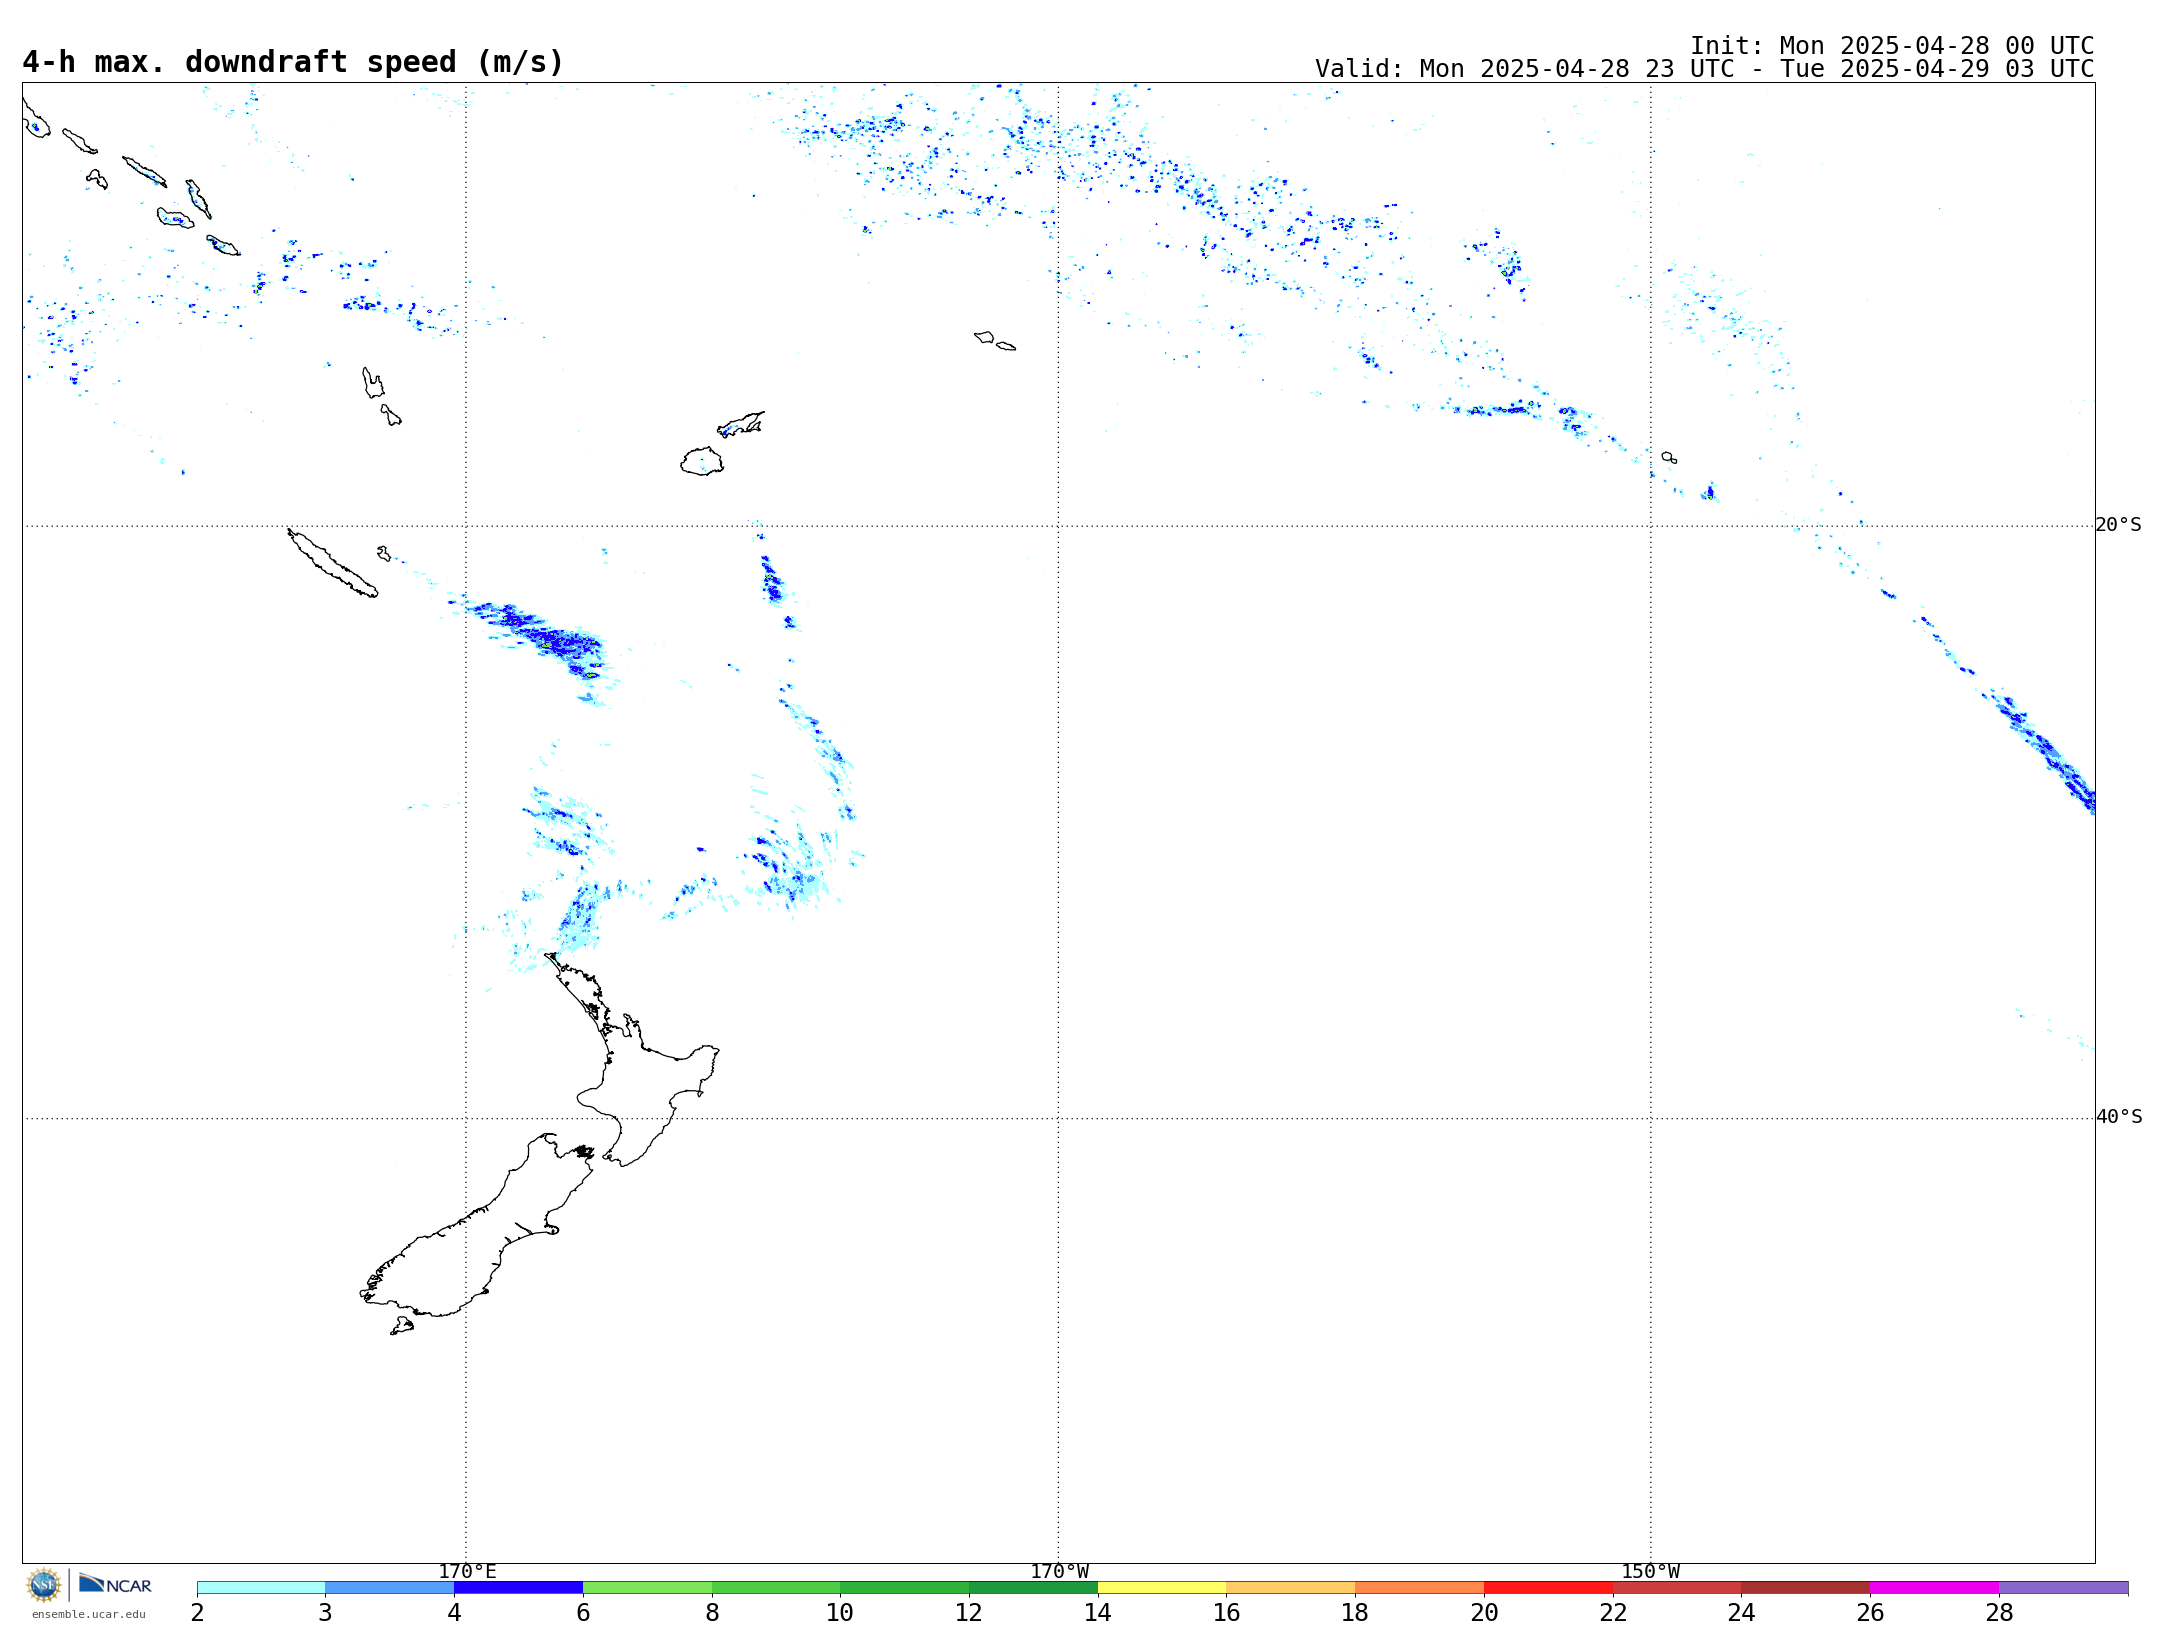
Task: Select the light orange 16-18 colorbar segment
Action: [x=1291, y=1588]
